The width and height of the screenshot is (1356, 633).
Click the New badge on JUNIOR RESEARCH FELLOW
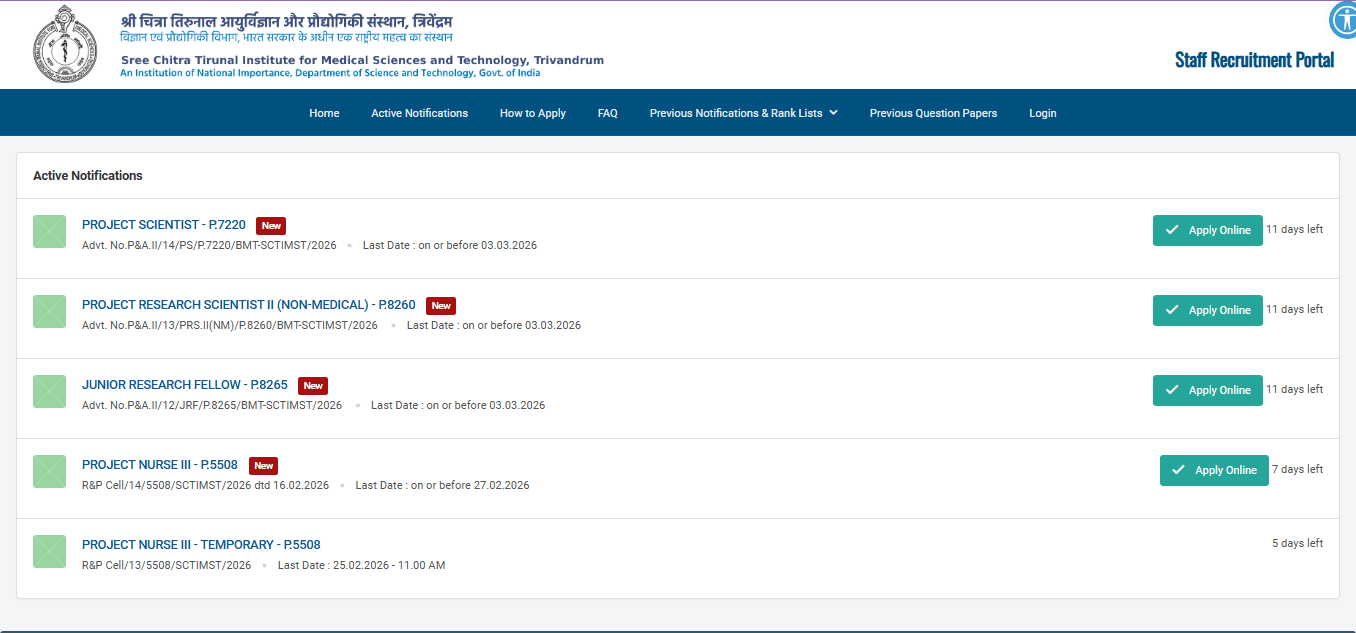pos(312,385)
